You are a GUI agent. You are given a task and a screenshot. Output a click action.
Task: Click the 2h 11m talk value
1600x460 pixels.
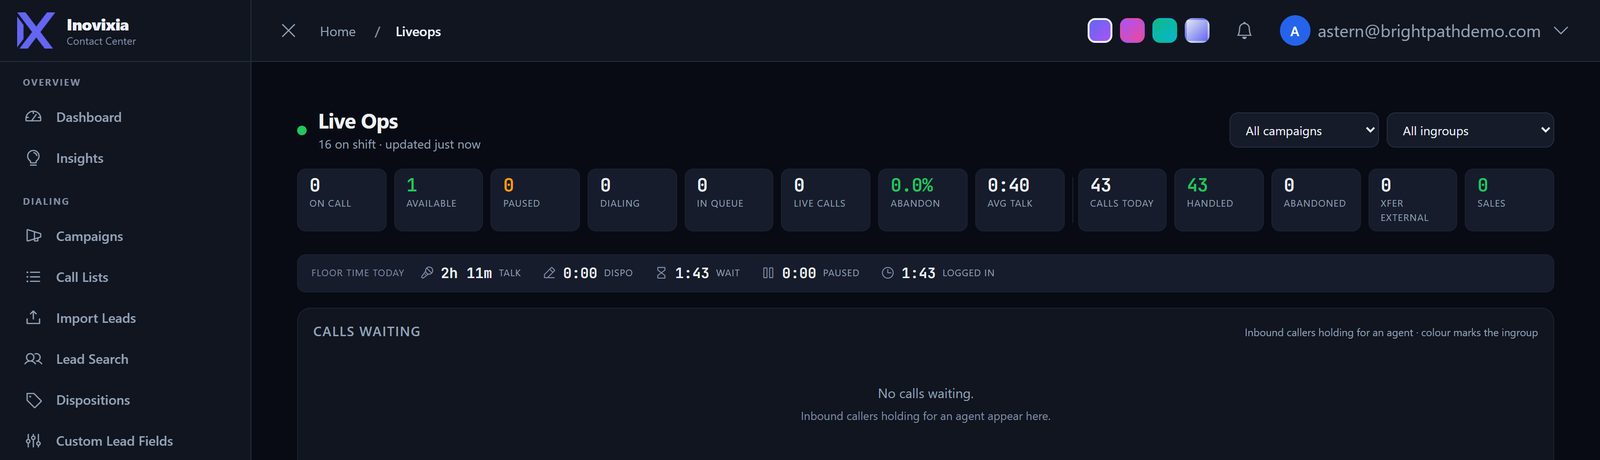[x=466, y=273]
